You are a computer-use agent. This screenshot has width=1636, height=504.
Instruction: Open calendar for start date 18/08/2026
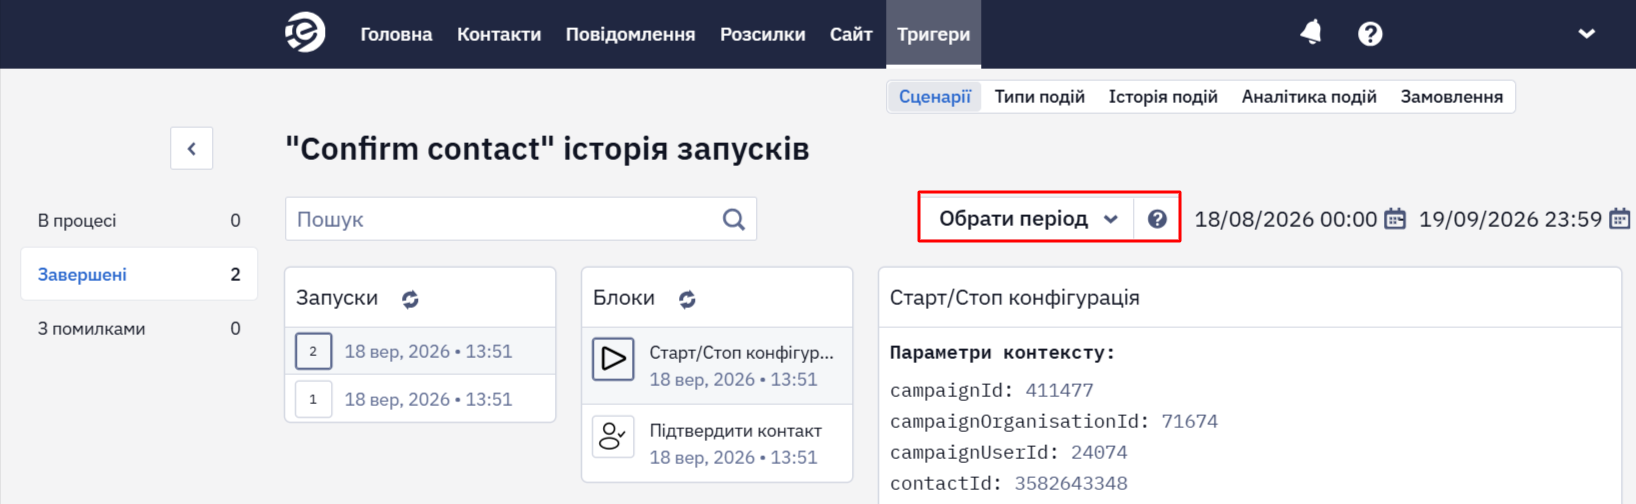1395,219
